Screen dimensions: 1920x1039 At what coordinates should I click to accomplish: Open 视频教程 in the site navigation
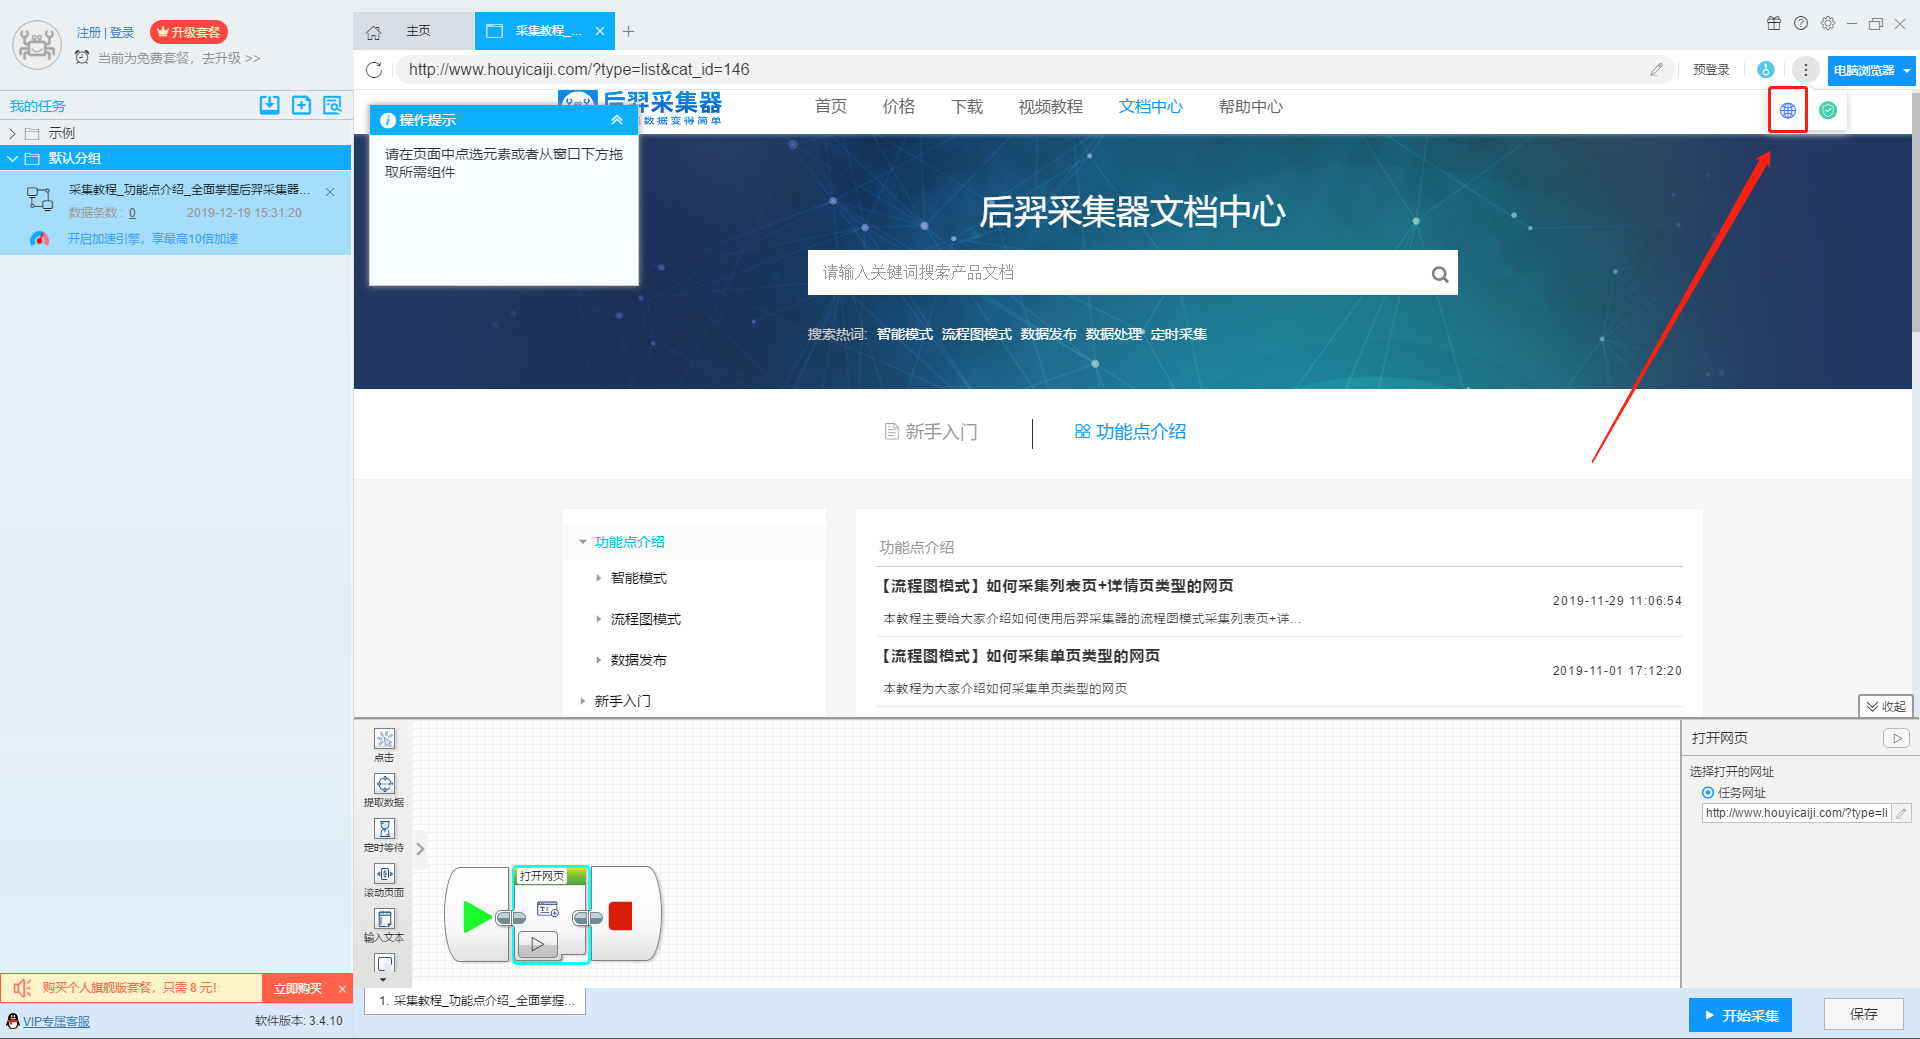pyautogui.click(x=1051, y=107)
